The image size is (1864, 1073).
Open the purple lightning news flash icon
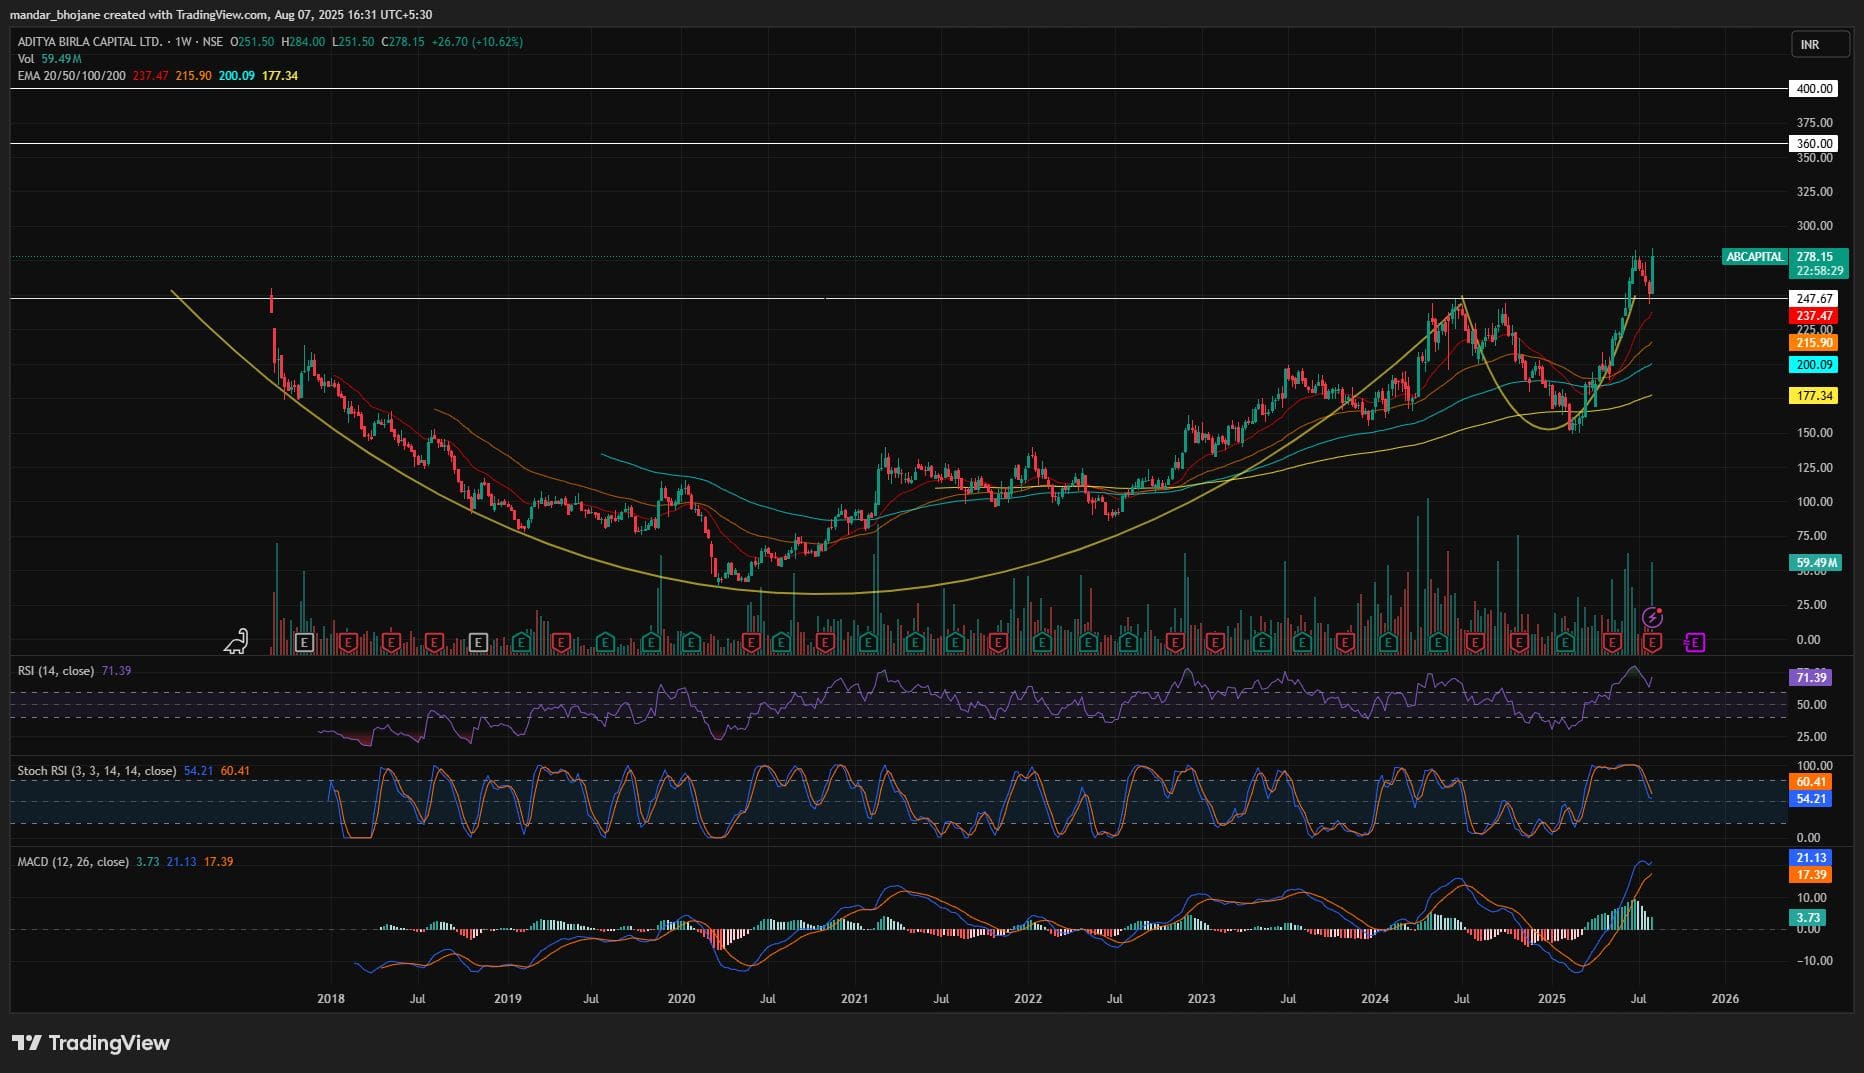tap(1654, 617)
